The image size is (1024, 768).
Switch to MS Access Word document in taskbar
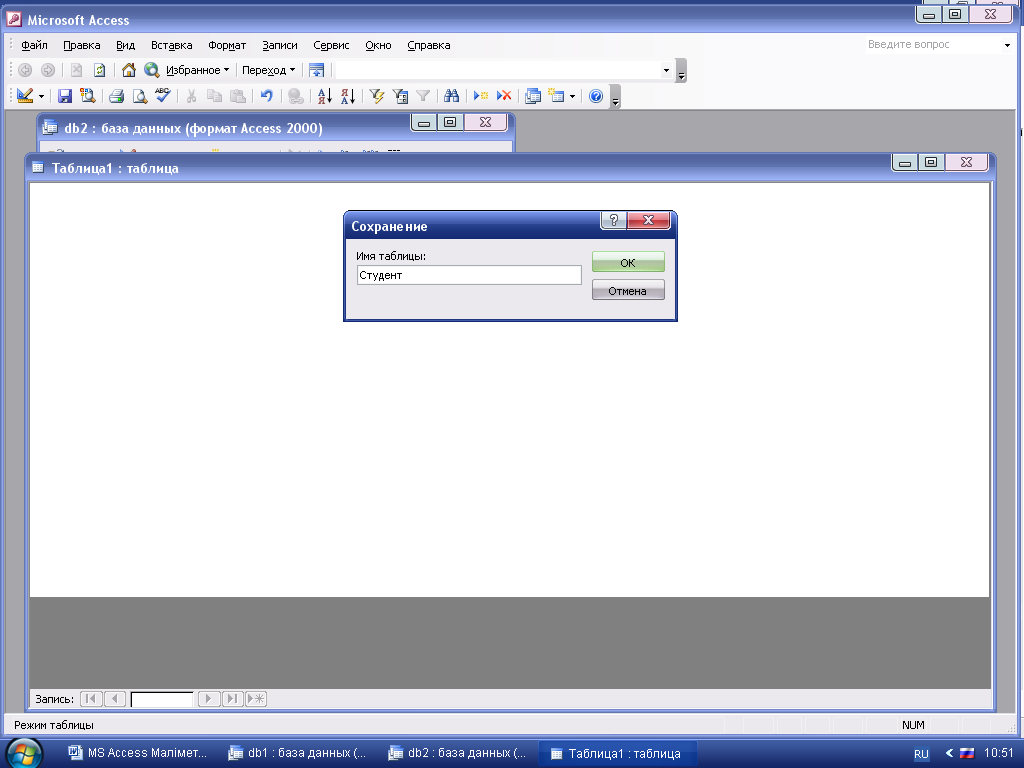[138, 753]
